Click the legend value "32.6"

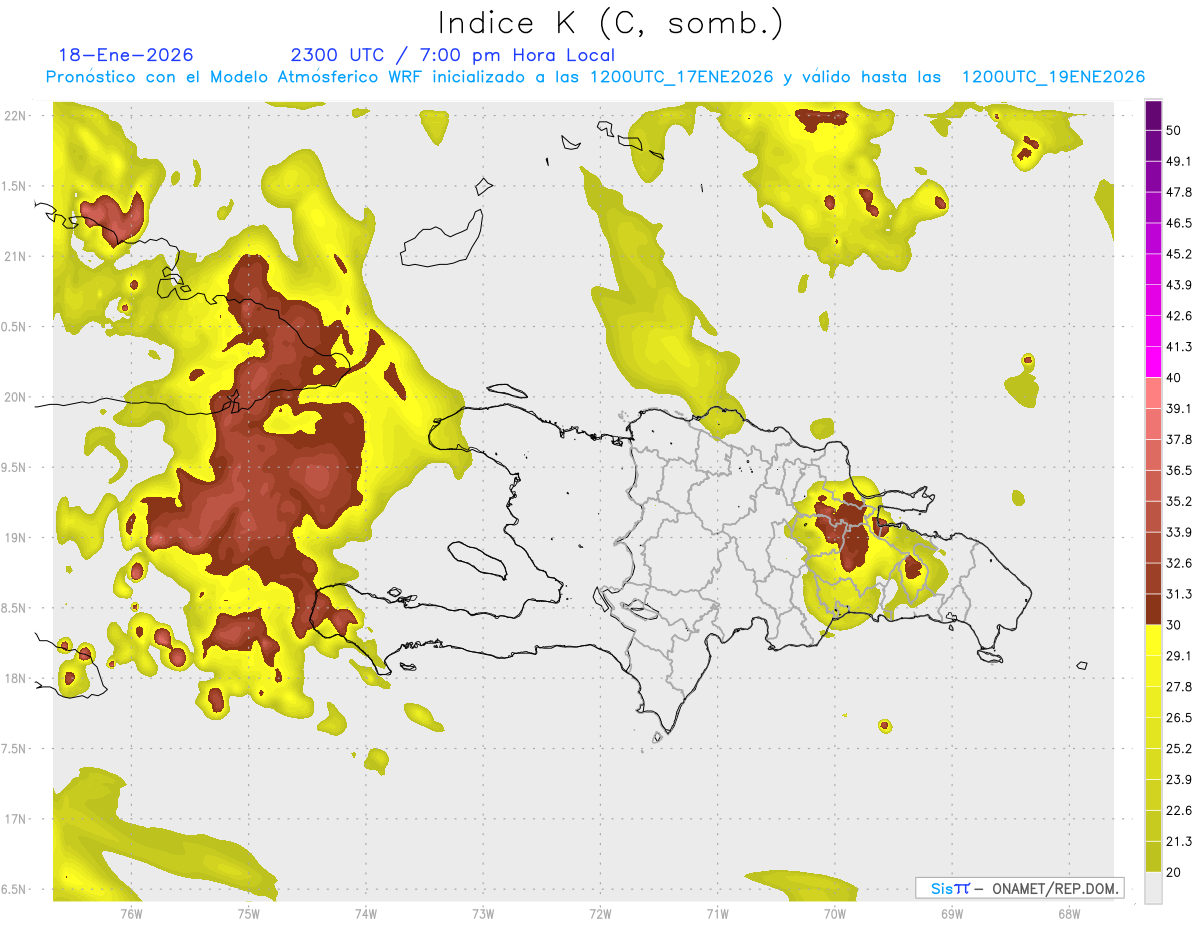1179,564
